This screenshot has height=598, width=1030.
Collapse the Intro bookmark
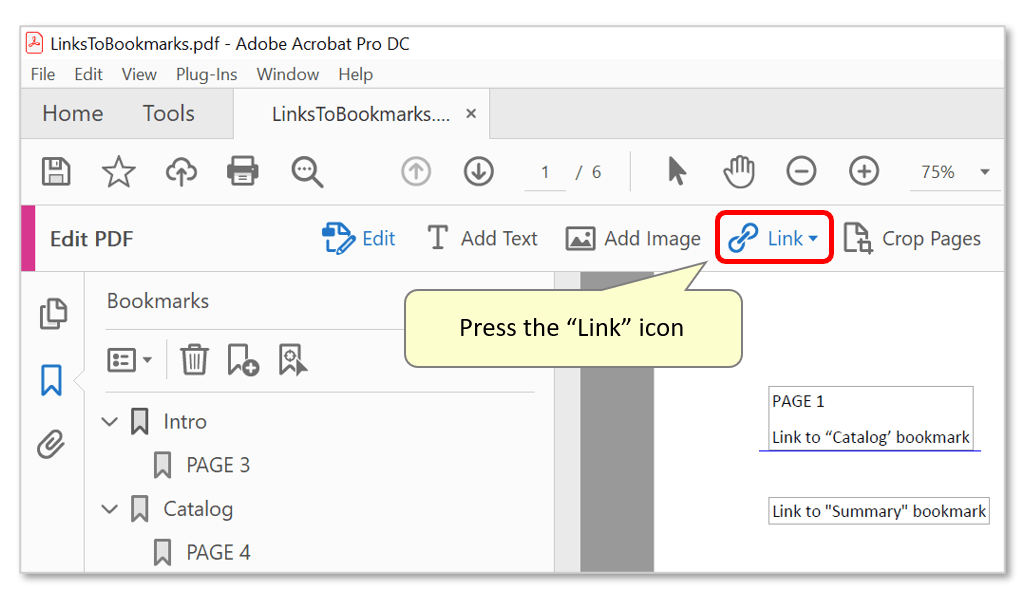(110, 421)
